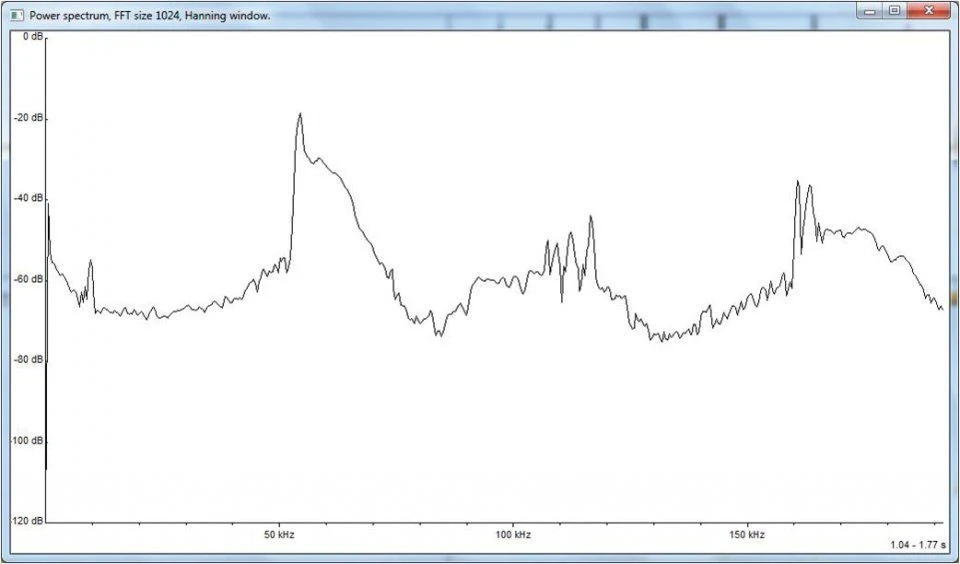
Task: Minimize the Power spectrum window
Action: click(x=872, y=11)
